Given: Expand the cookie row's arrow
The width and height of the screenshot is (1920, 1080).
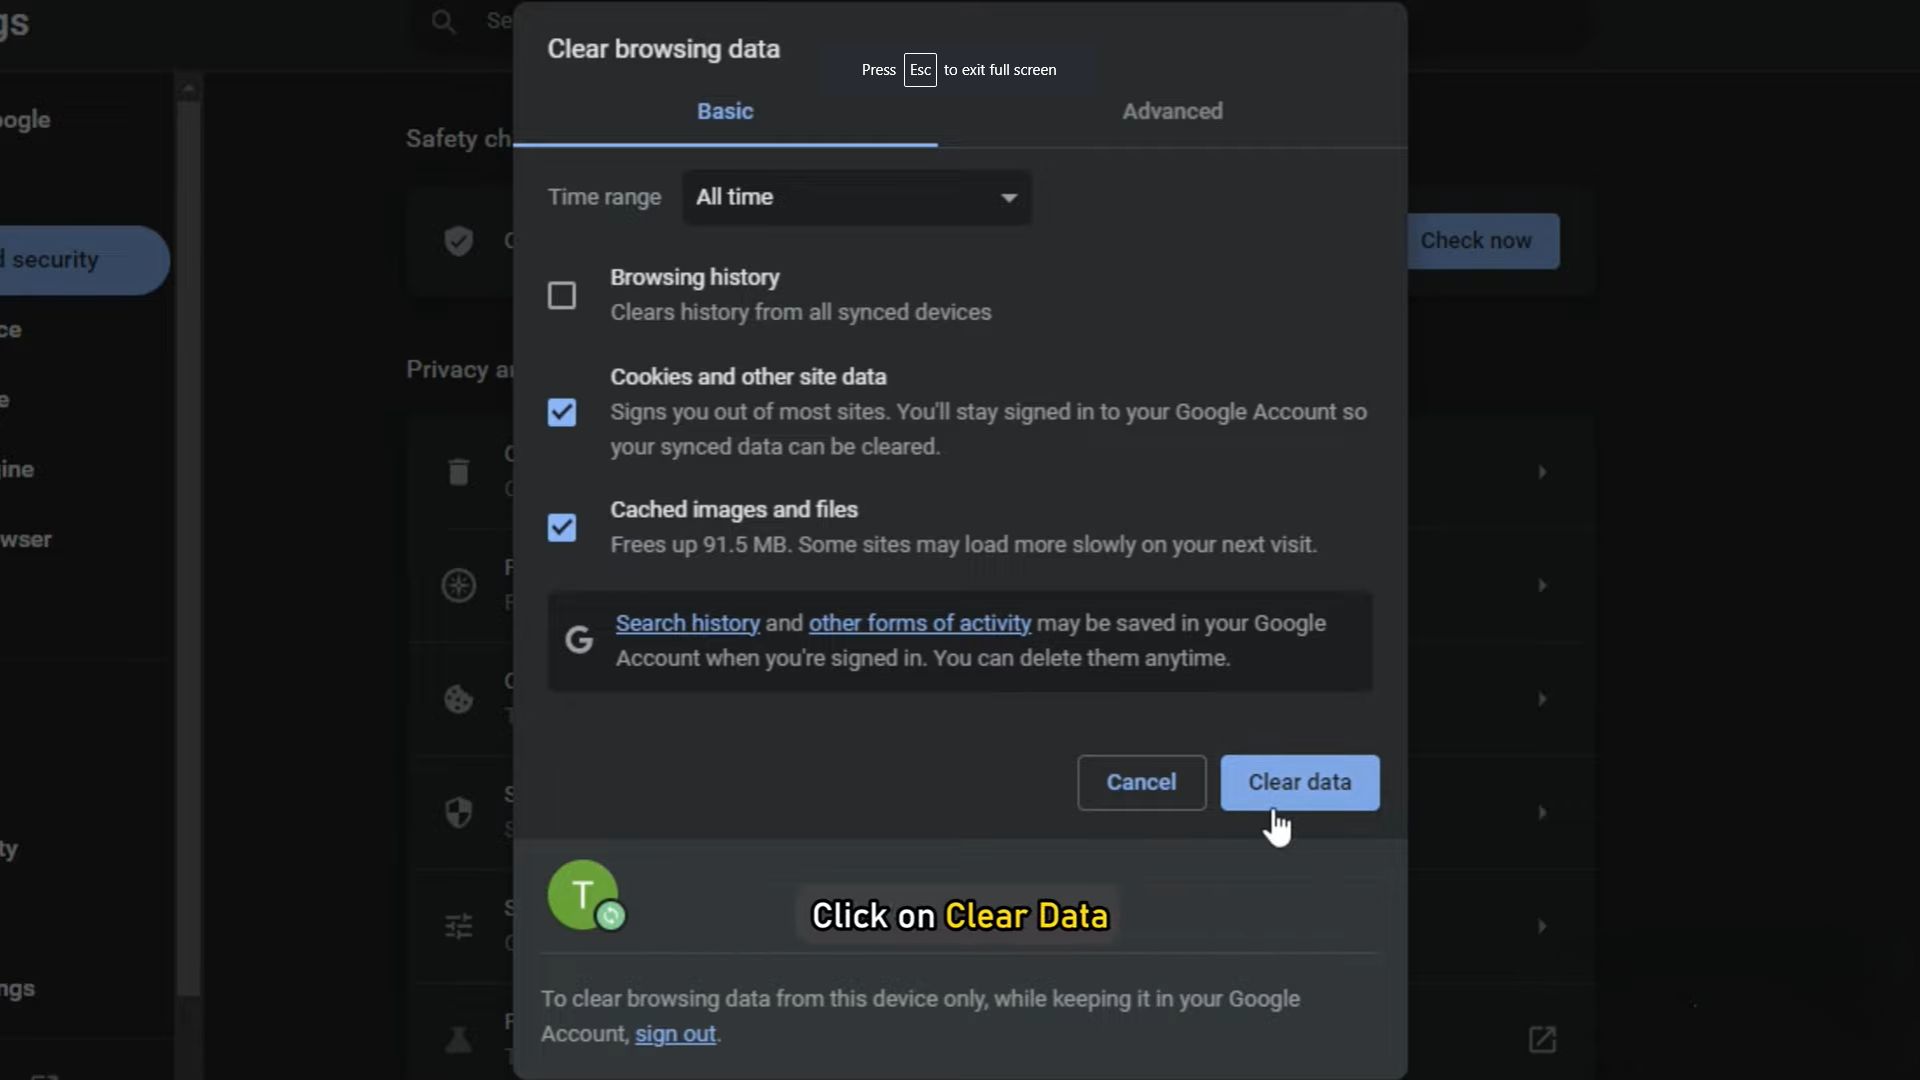Looking at the screenshot, I should pos(1542,699).
